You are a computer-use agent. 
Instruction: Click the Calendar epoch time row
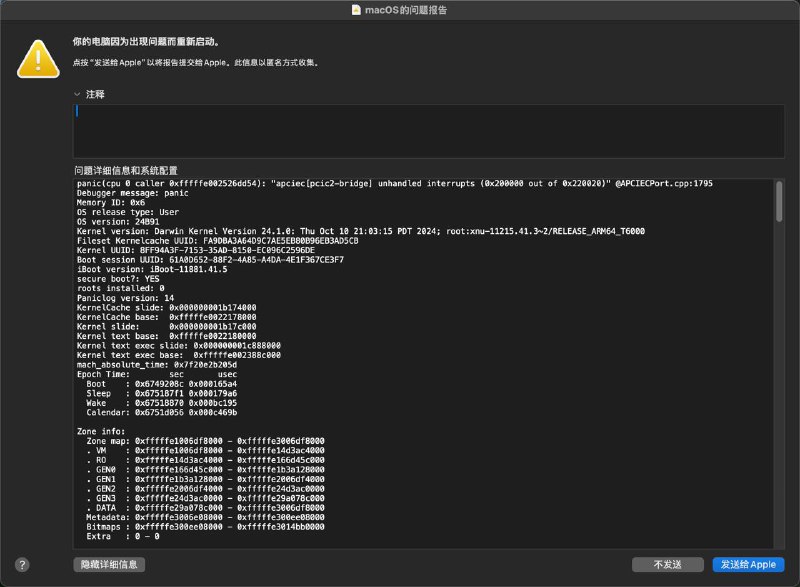(161, 413)
